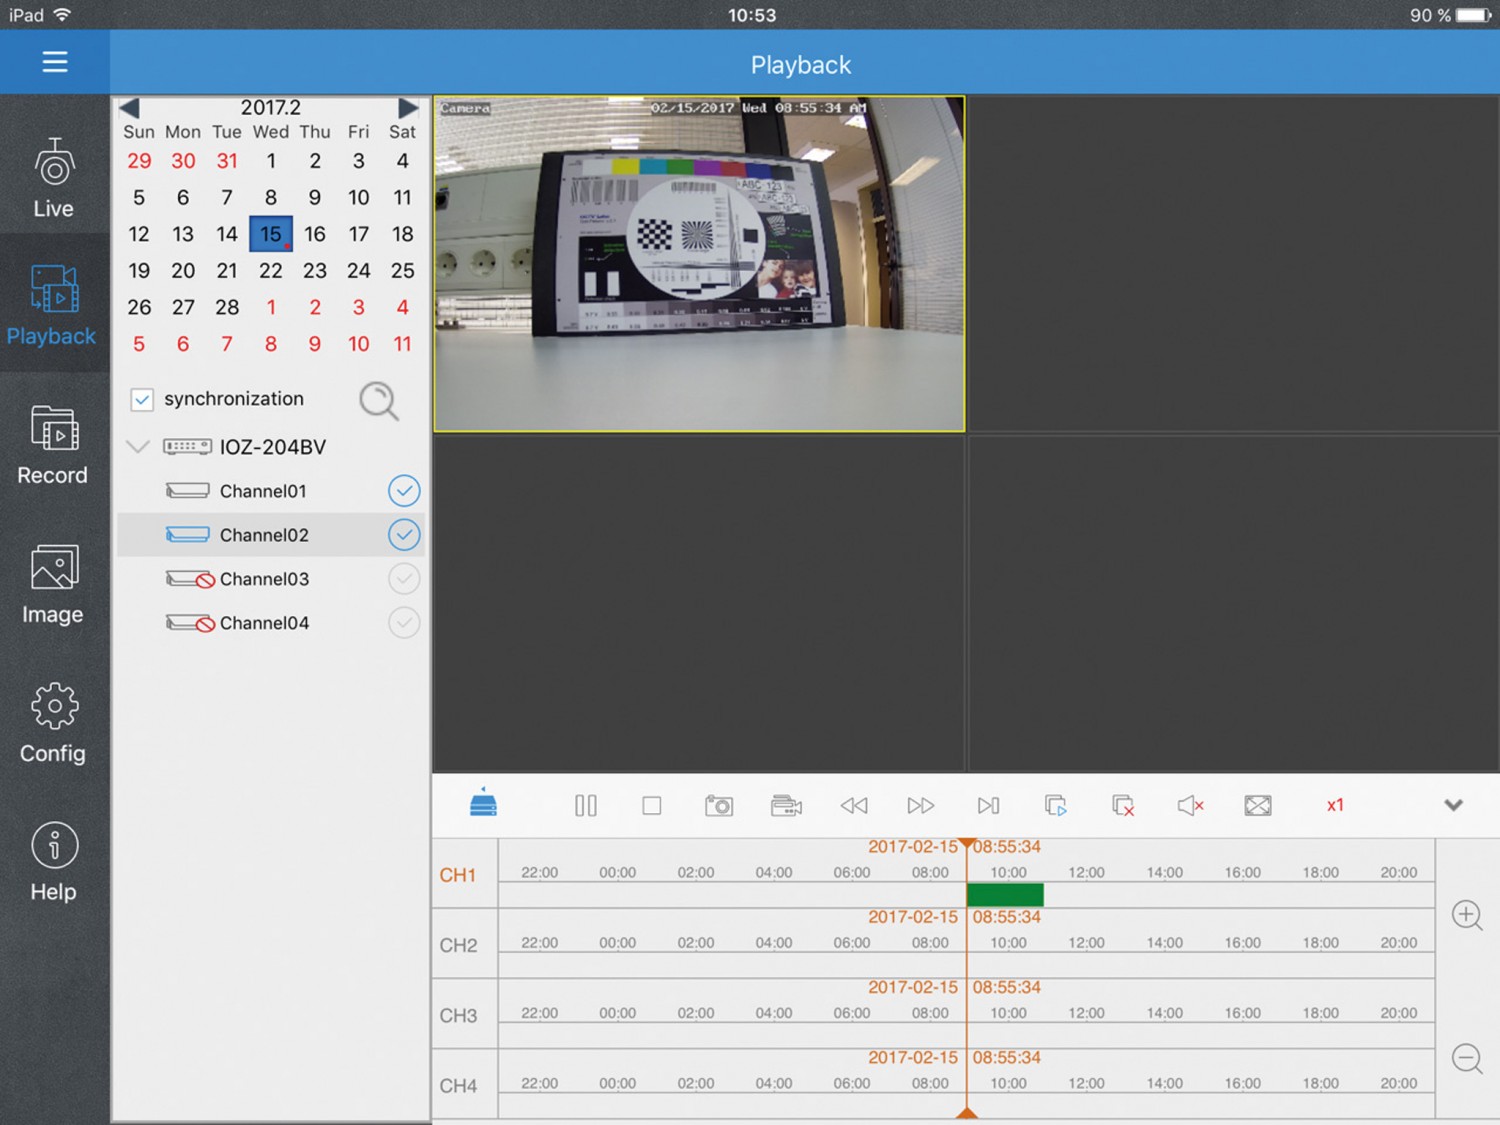The width and height of the screenshot is (1500, 1125).
Task: Select the CH1 timeline label
Action: click(458, 875)
